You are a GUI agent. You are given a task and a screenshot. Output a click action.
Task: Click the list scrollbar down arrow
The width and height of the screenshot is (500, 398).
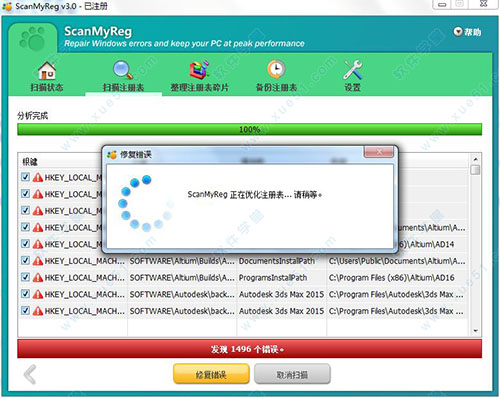pyautogui.click(x=475, y=331)
